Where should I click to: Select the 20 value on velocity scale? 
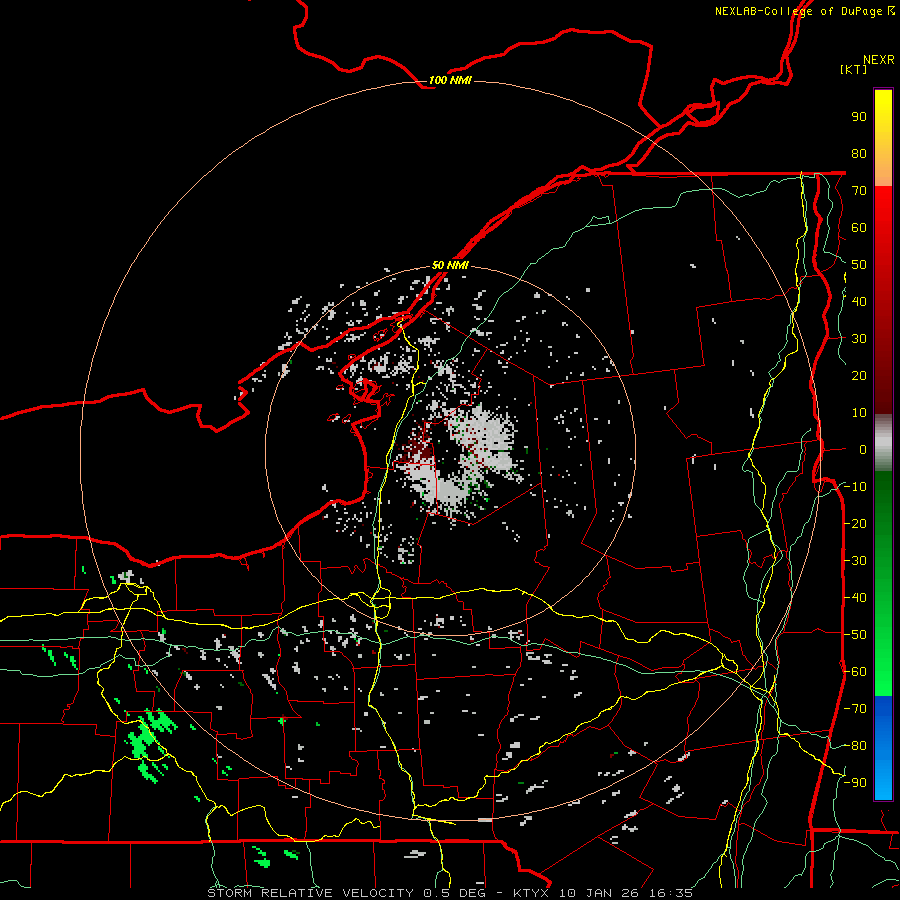point(859,376)
